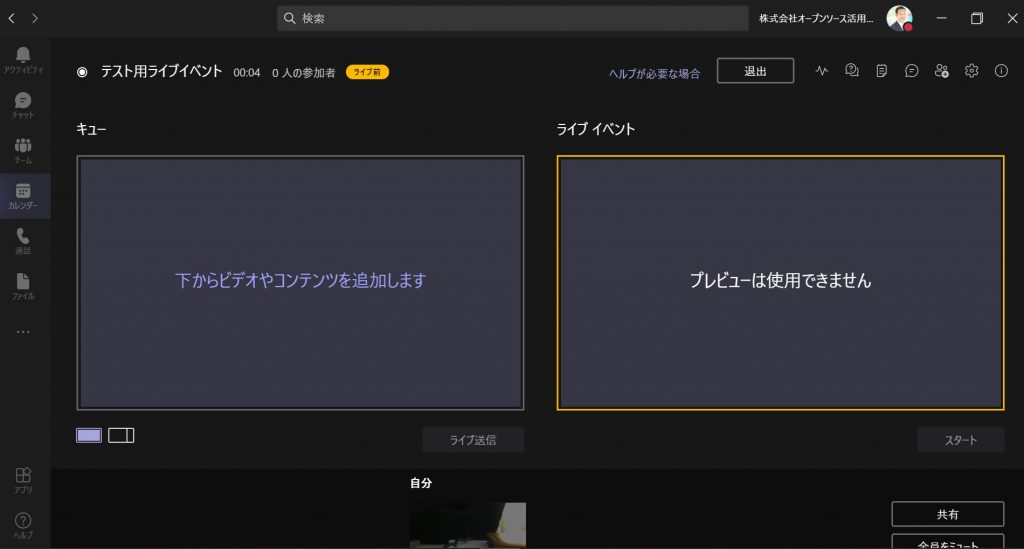Viewport: 1024px width, 549px height.
Task: Open チャット in the left sidebar
Action: tap(24, 104)
